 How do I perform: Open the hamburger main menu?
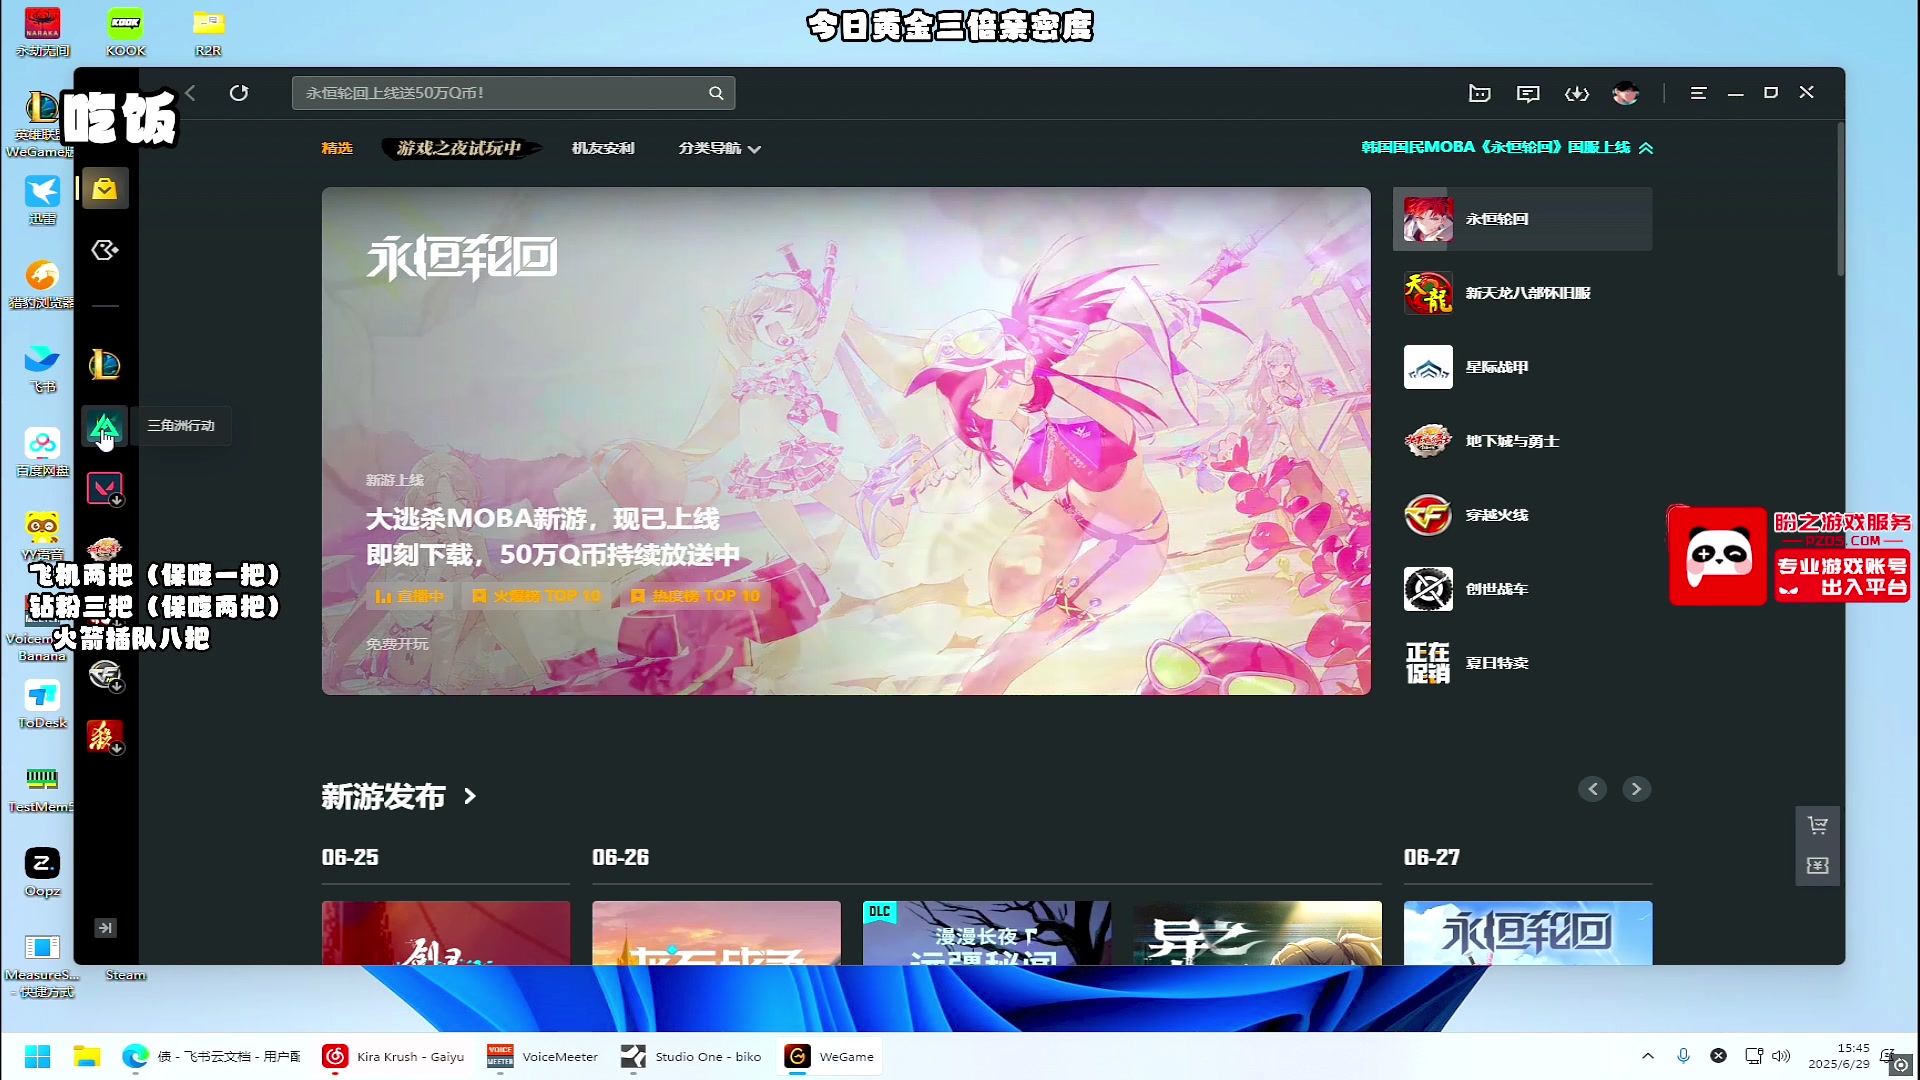1698,93
